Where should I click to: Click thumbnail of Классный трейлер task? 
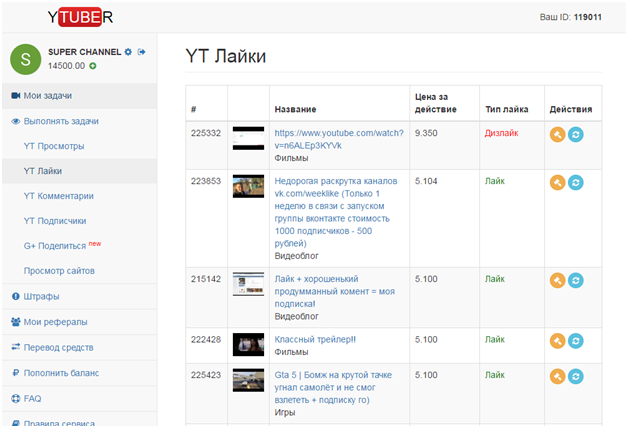[248, 345]
